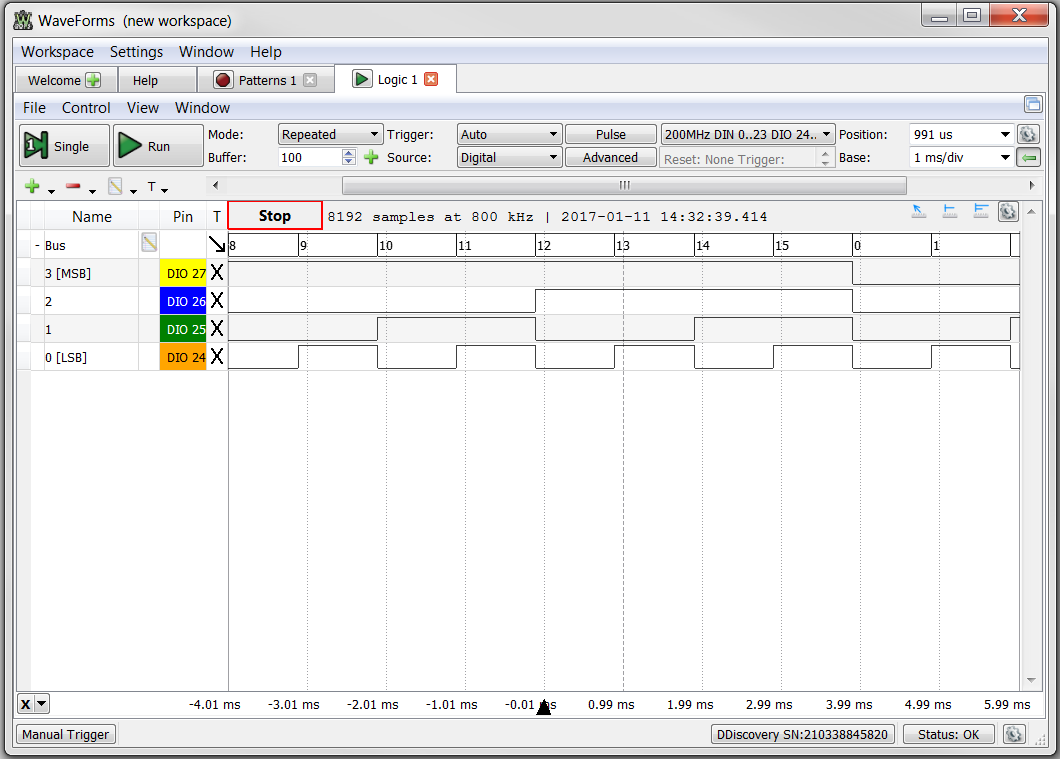Open the Control menu

coord(86,108)
